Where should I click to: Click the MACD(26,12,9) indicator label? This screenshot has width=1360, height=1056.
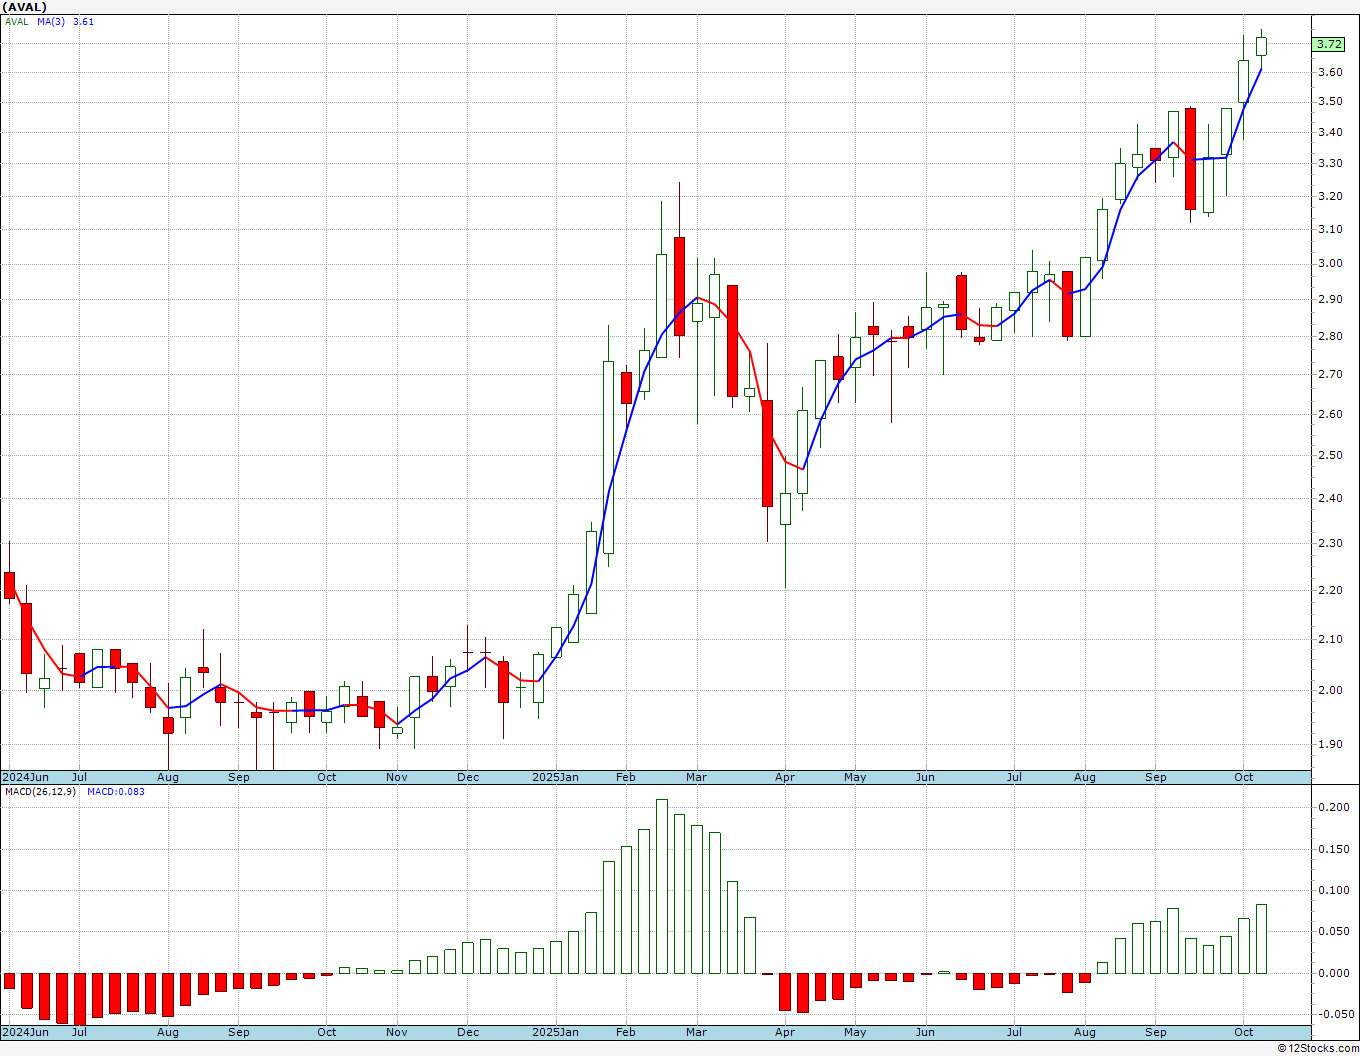pyautogui.click(x=40, y=792)
